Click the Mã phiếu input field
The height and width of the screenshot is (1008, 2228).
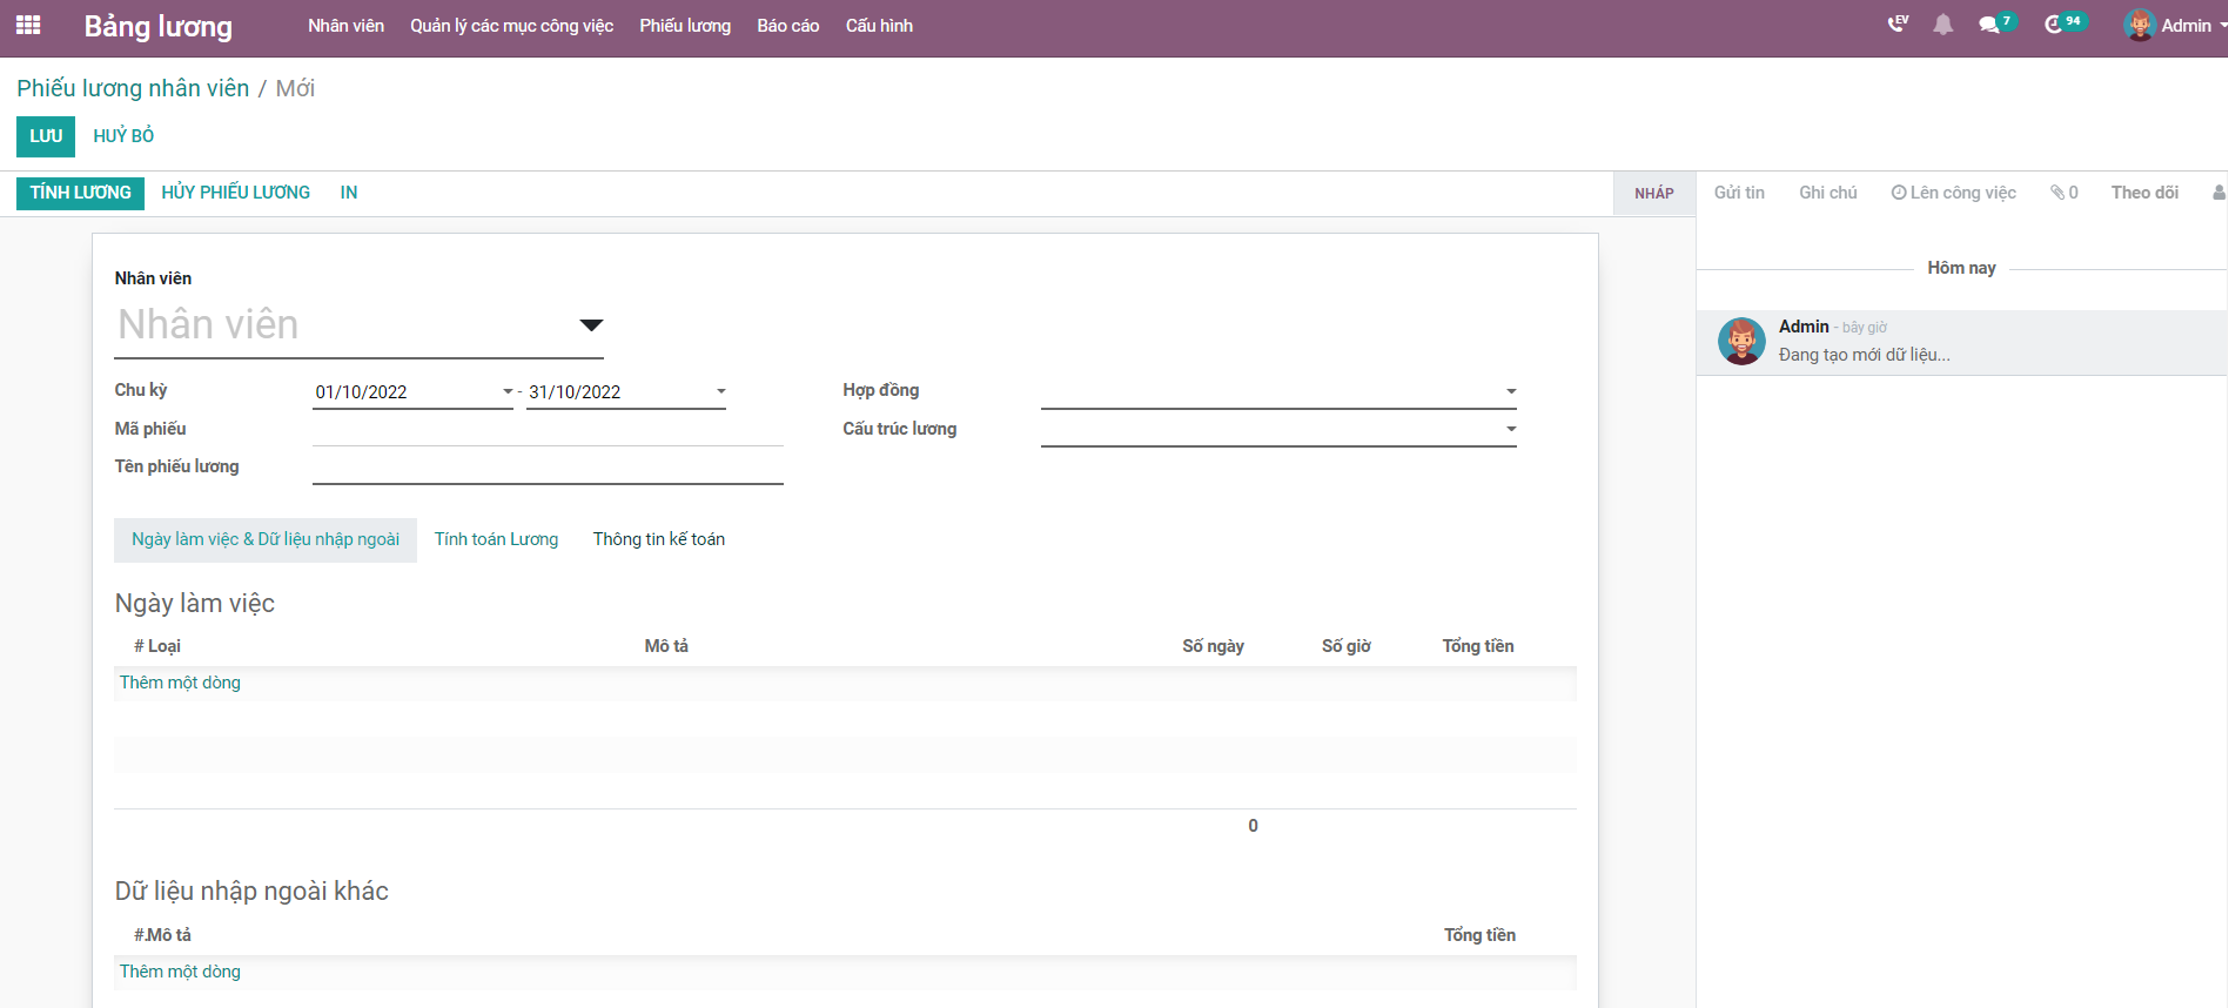pyautogui.click(x=547, y=430)
